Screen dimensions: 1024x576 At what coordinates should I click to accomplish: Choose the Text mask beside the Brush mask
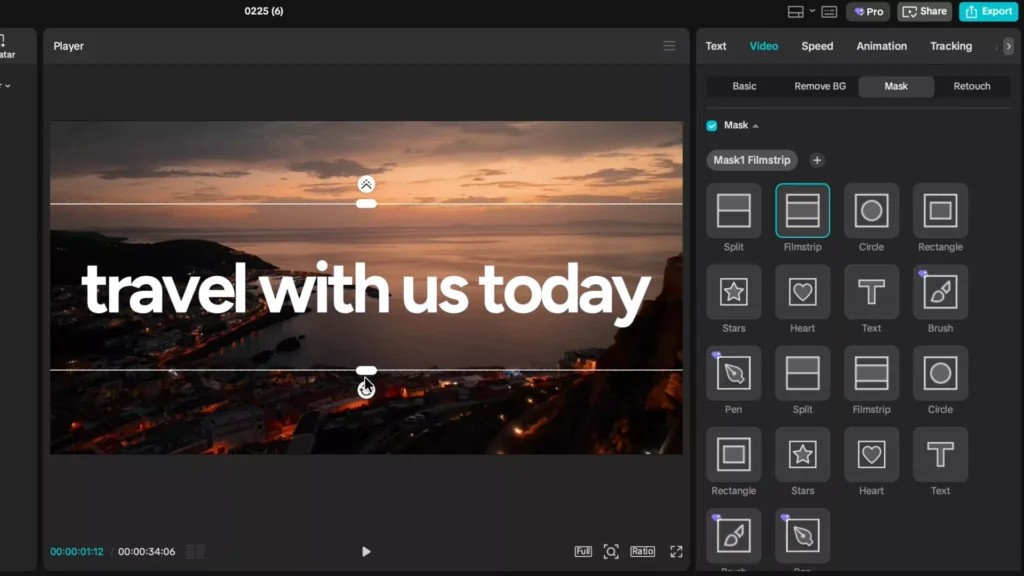coord(871,292)
